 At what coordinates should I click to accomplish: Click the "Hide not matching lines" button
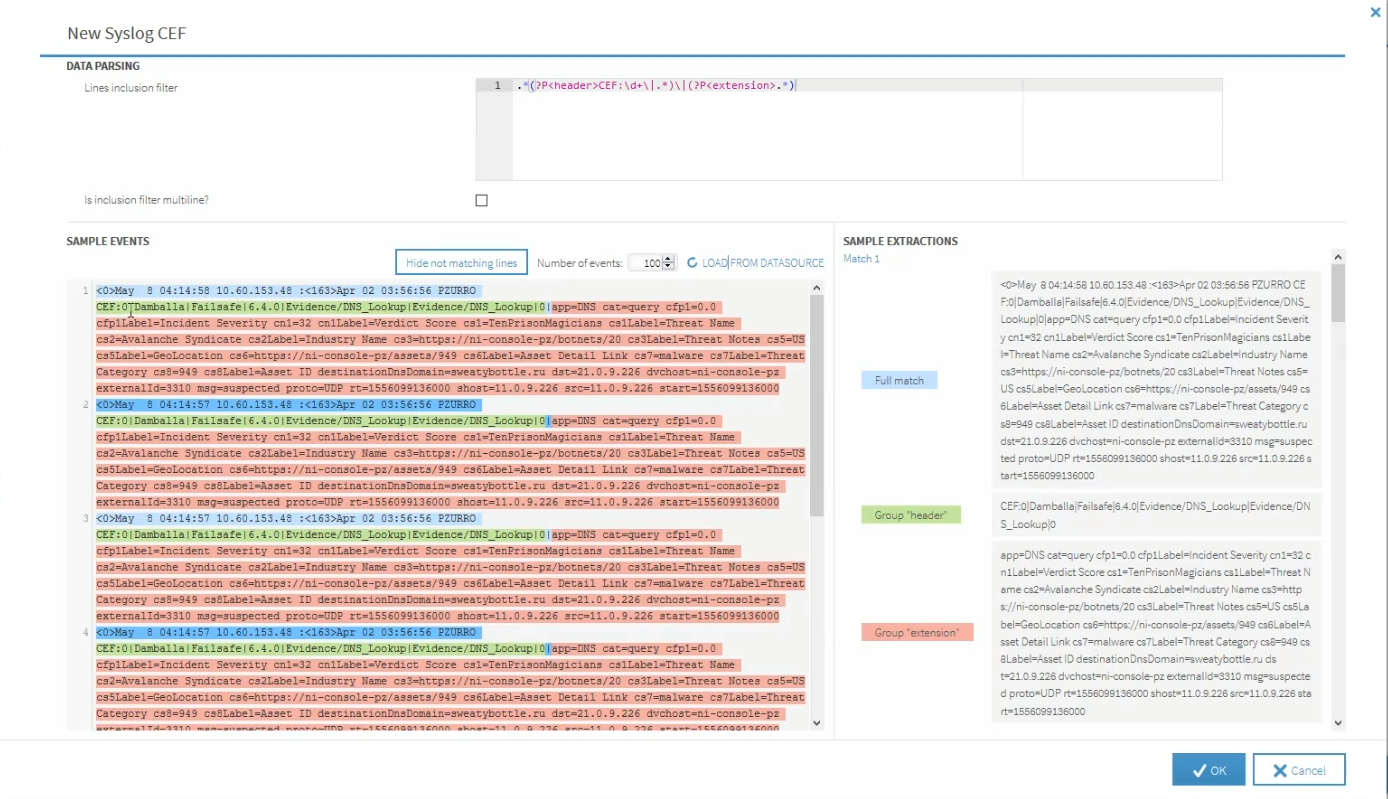(461, 261)
